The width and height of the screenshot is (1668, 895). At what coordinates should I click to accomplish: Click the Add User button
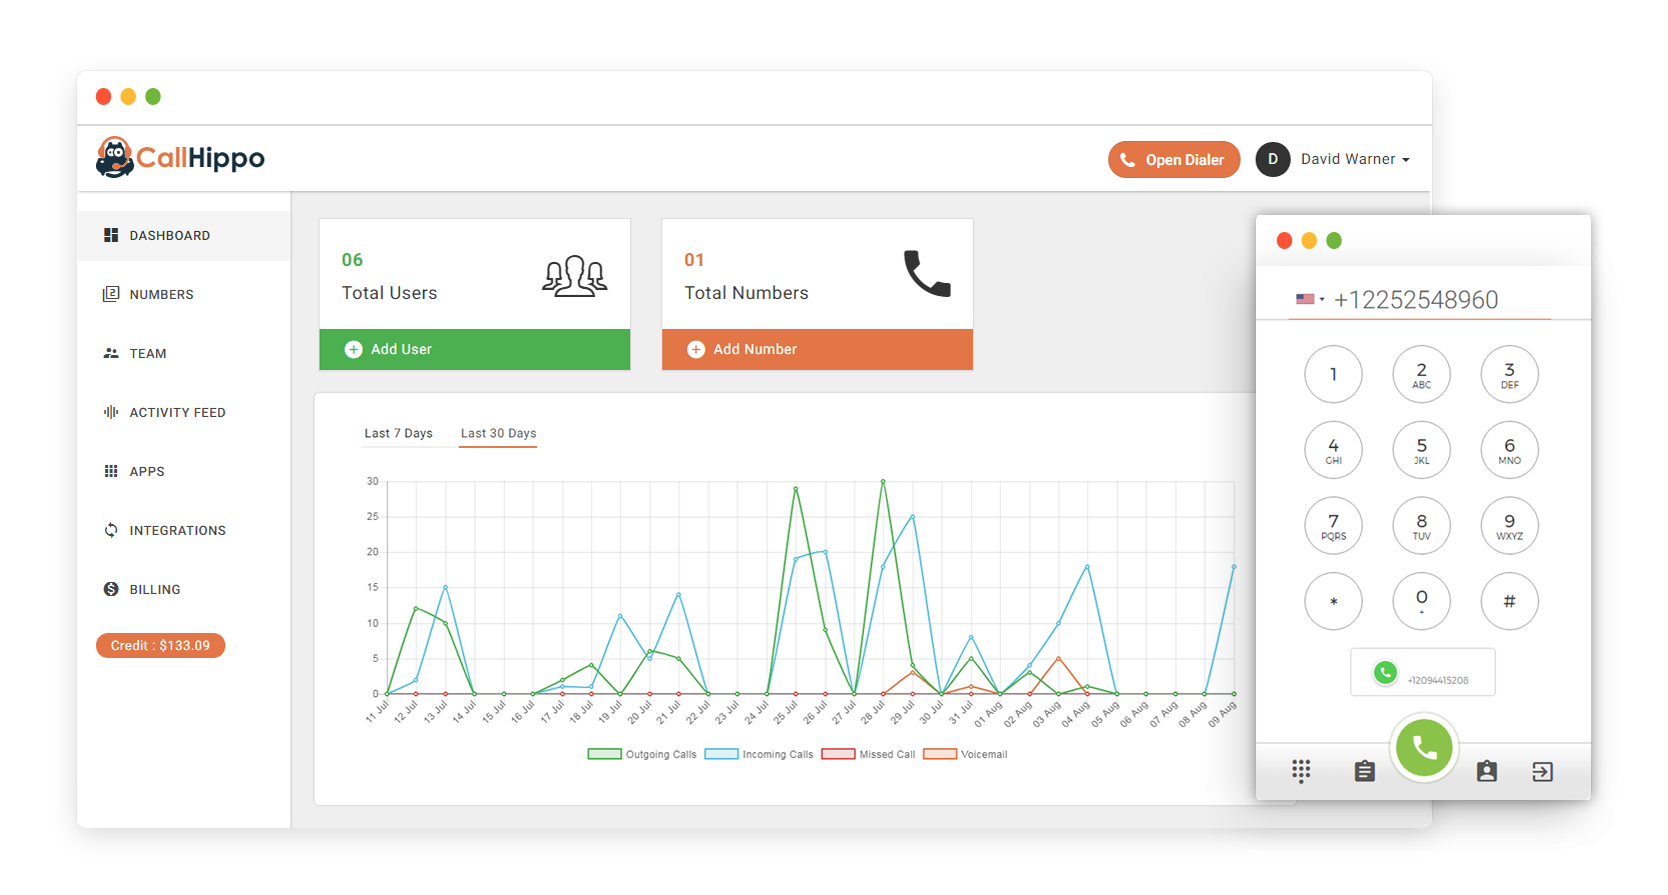point(474,349)
